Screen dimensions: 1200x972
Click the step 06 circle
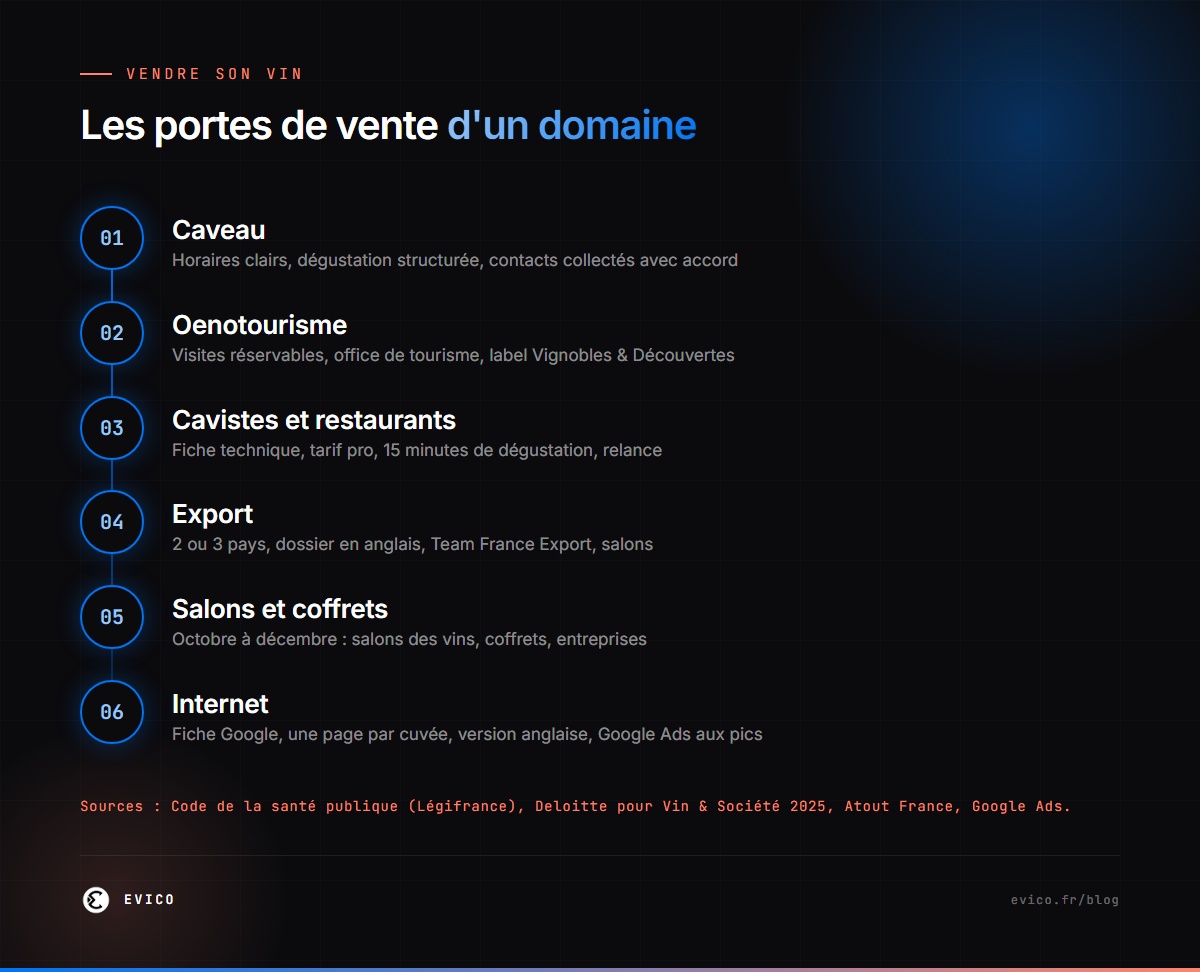coord(112,712)
